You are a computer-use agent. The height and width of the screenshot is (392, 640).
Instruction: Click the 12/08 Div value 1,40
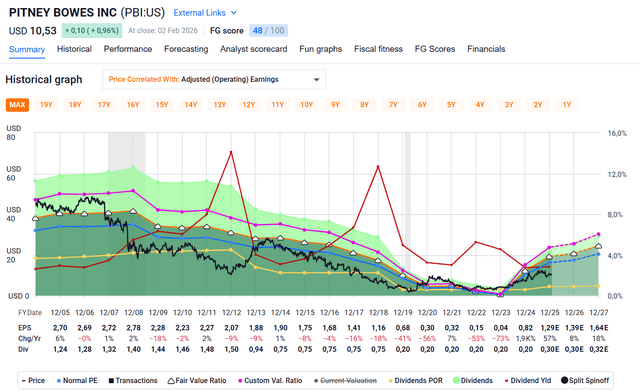pyautogui.click(x=133, y=350)
